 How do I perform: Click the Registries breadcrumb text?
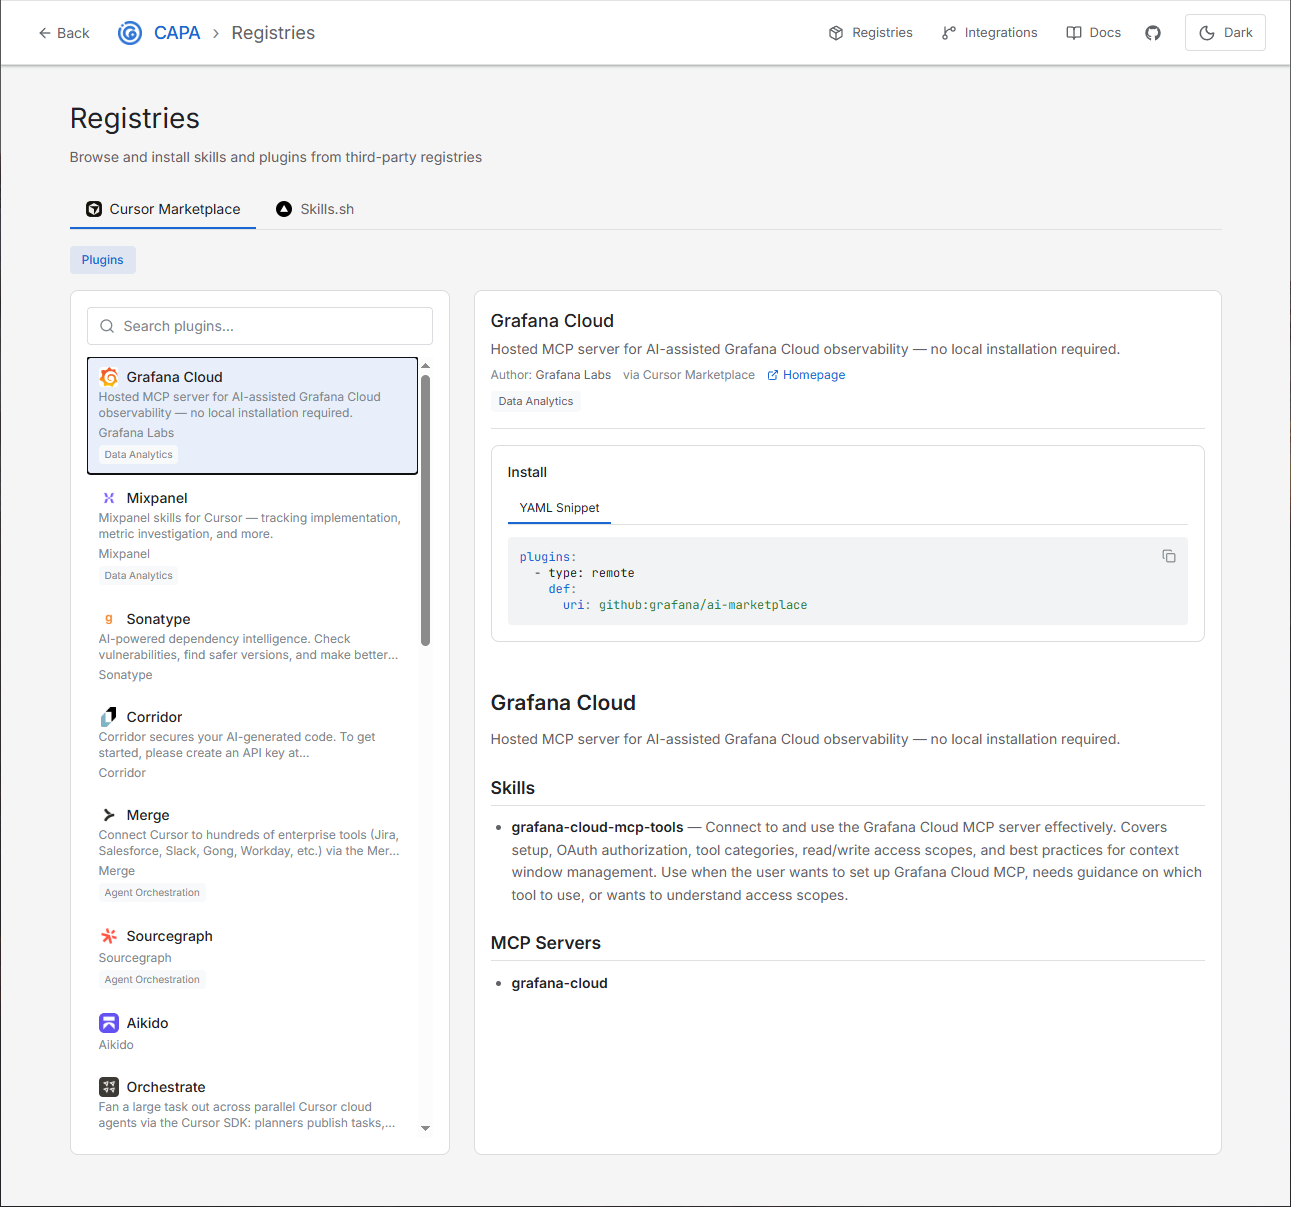click(273, 33)
